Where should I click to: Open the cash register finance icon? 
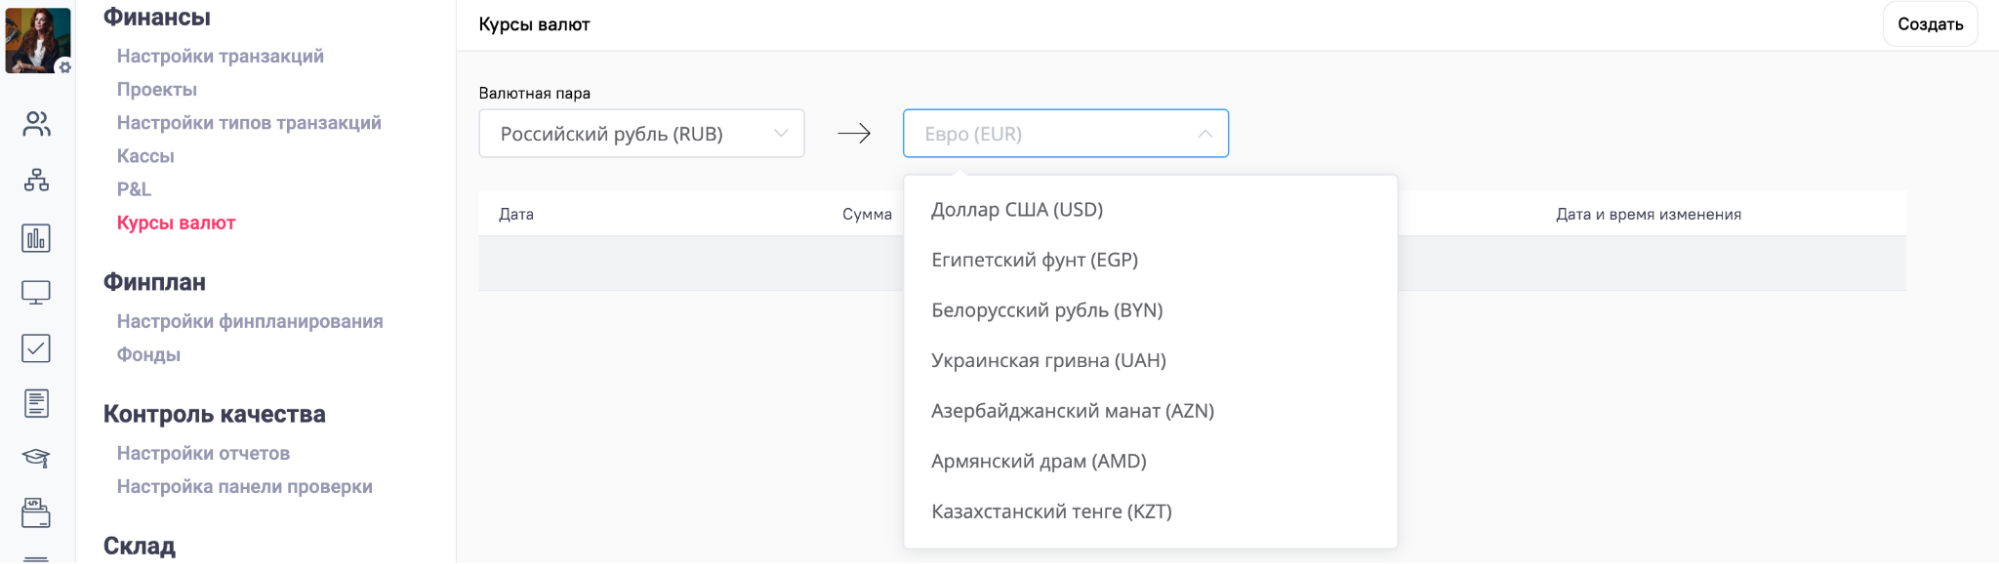[36, 513]
